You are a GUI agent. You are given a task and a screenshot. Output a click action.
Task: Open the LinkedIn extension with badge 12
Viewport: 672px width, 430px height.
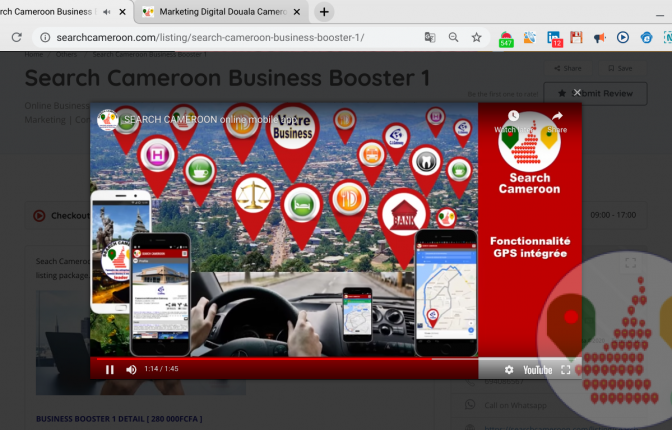click(554, 39)
